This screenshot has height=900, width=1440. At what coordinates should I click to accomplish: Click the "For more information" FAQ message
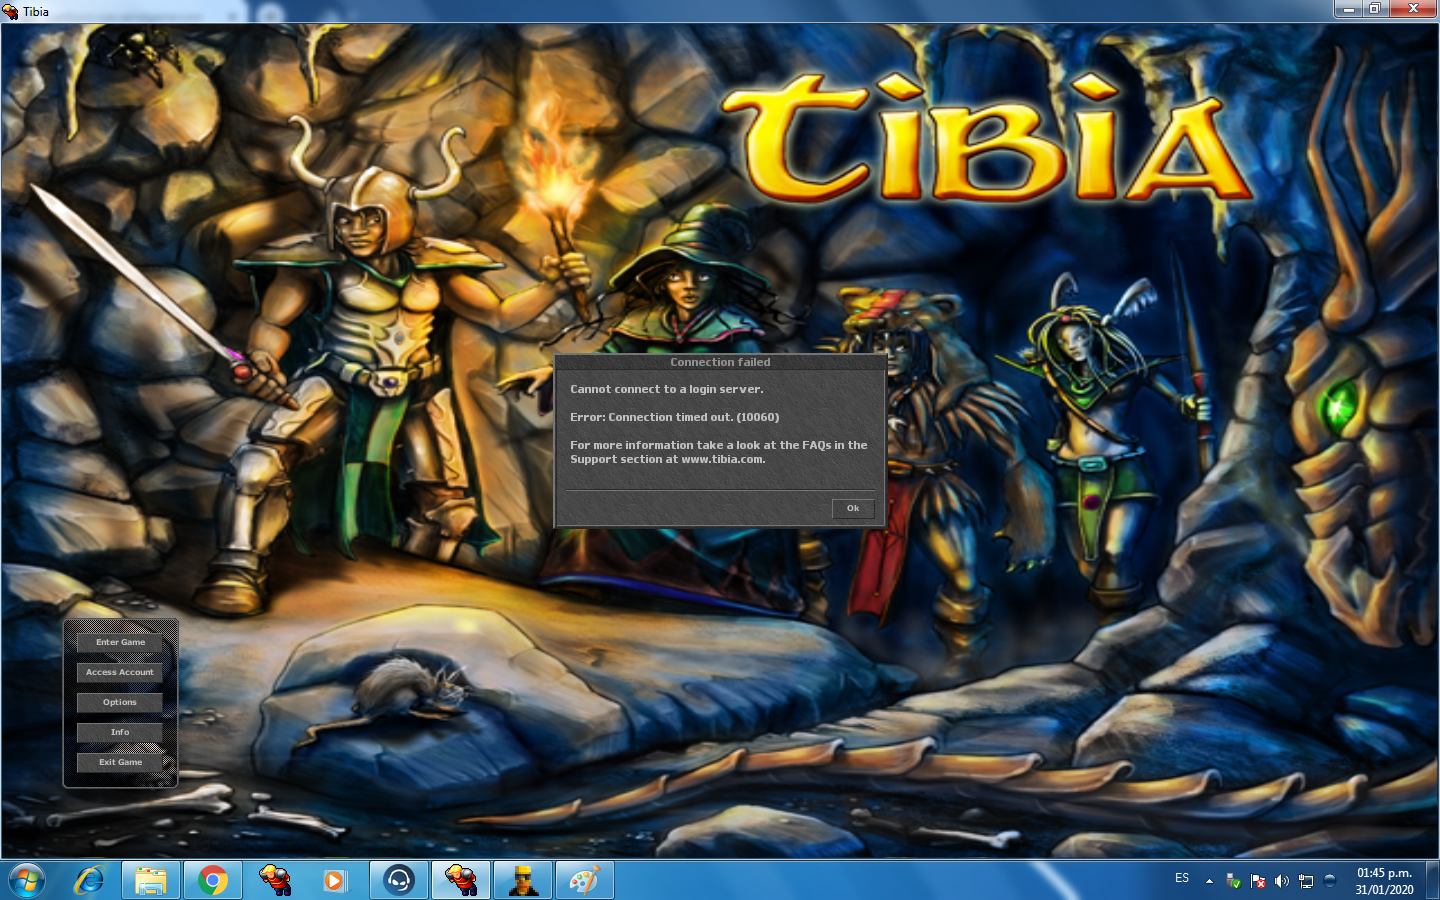coord(719,452)
